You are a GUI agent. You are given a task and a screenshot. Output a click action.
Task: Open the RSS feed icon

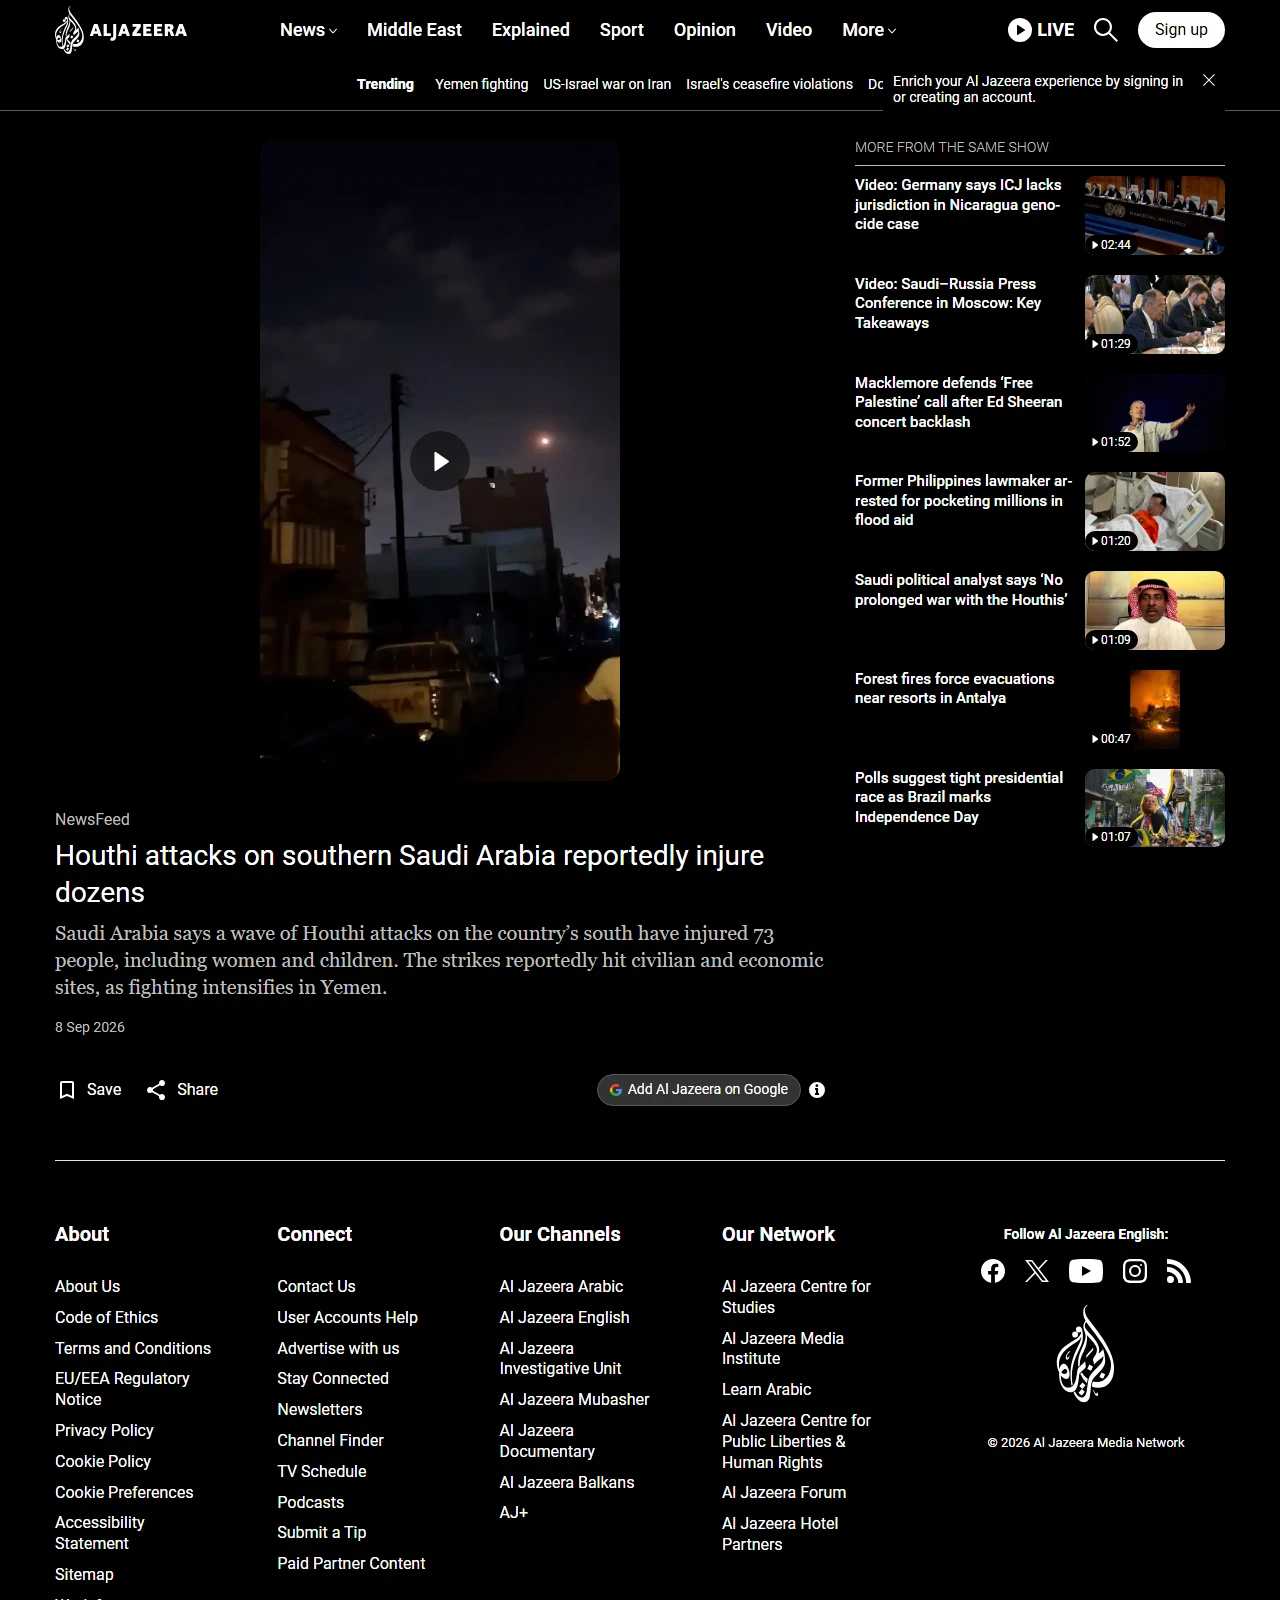(1179, 1271)
